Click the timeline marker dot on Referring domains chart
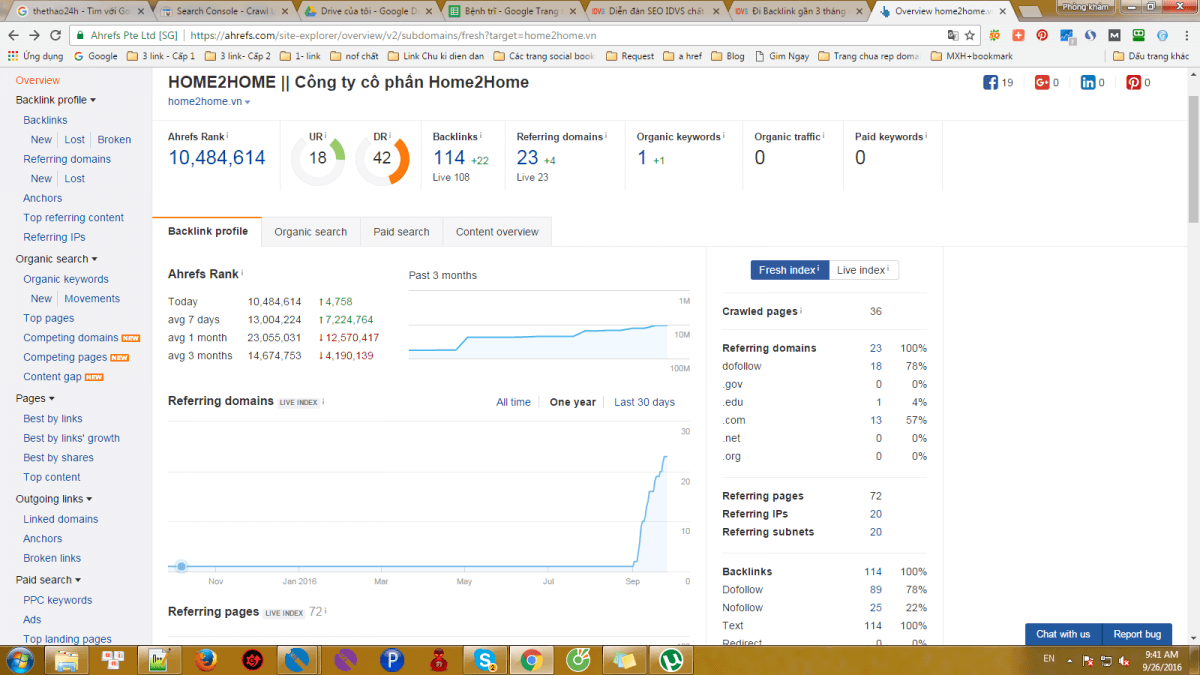This screenshot has width=1200, height=675. (x=181, y=566)
